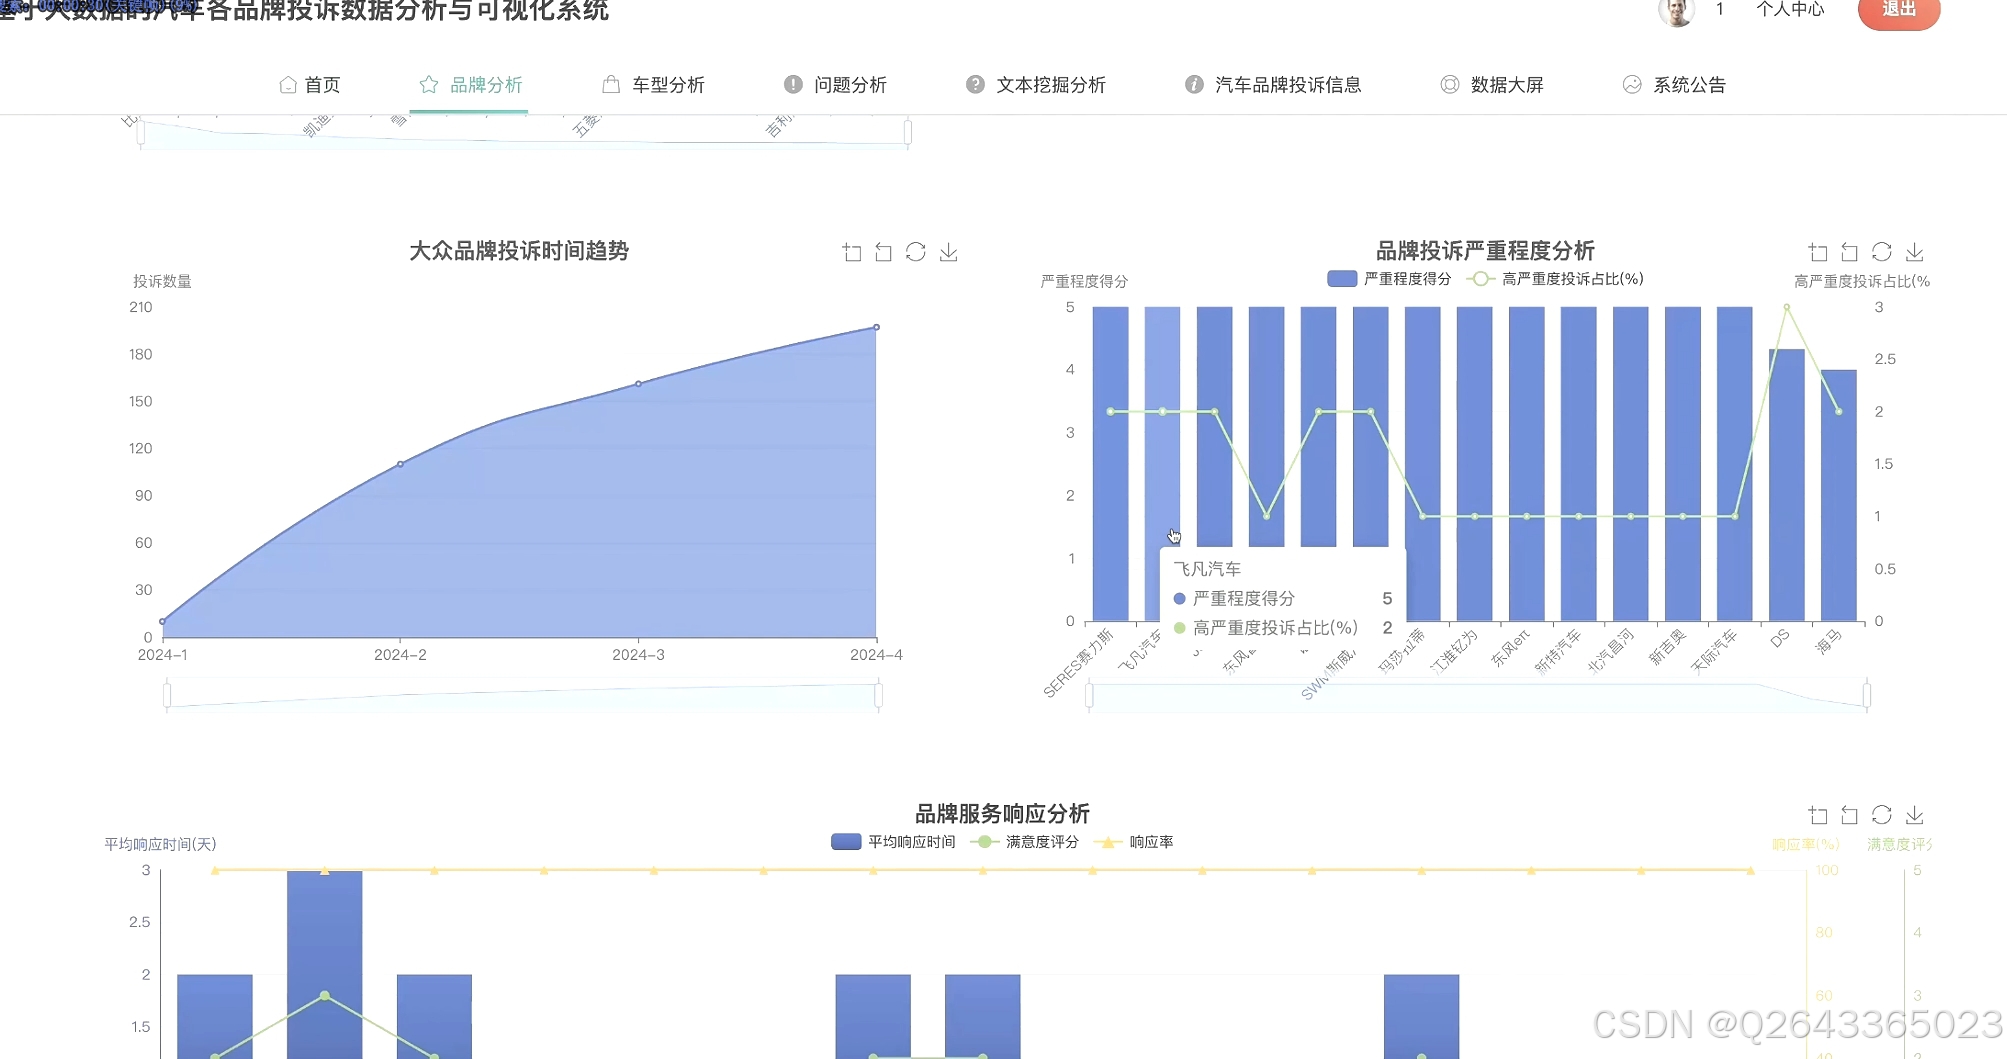Open the 问题分析 page
2007x1059 pixels.
point(836,85)
